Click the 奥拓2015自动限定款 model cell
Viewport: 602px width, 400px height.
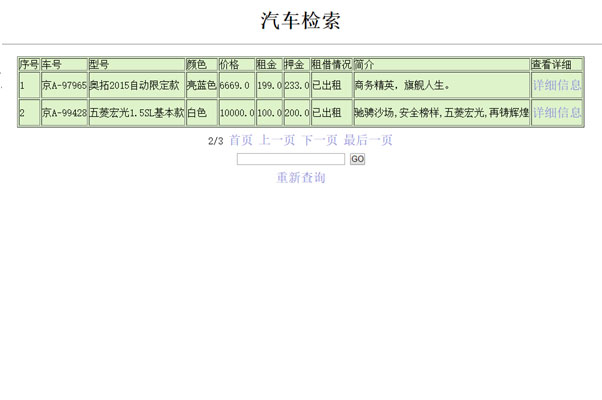click(x=135, y=85)
